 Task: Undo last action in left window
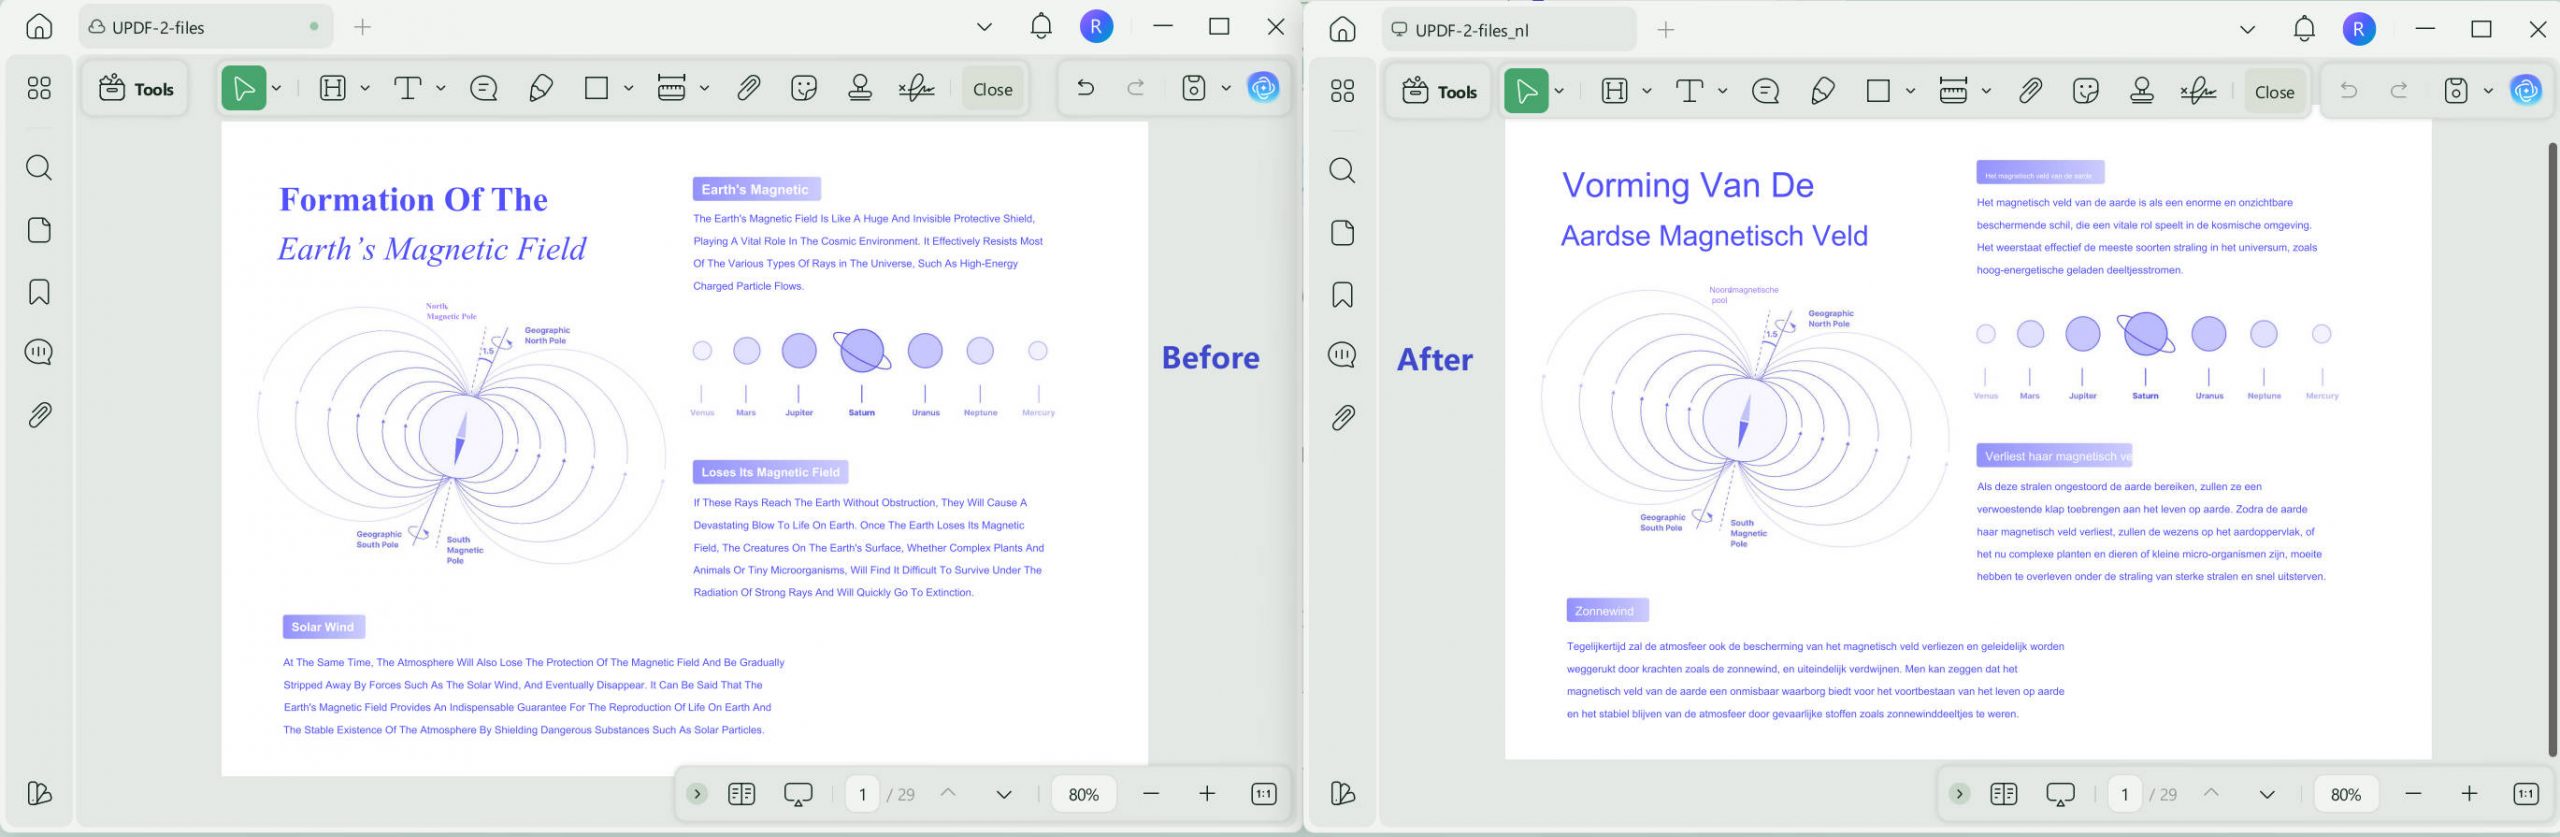click(x=1085, y=89)
